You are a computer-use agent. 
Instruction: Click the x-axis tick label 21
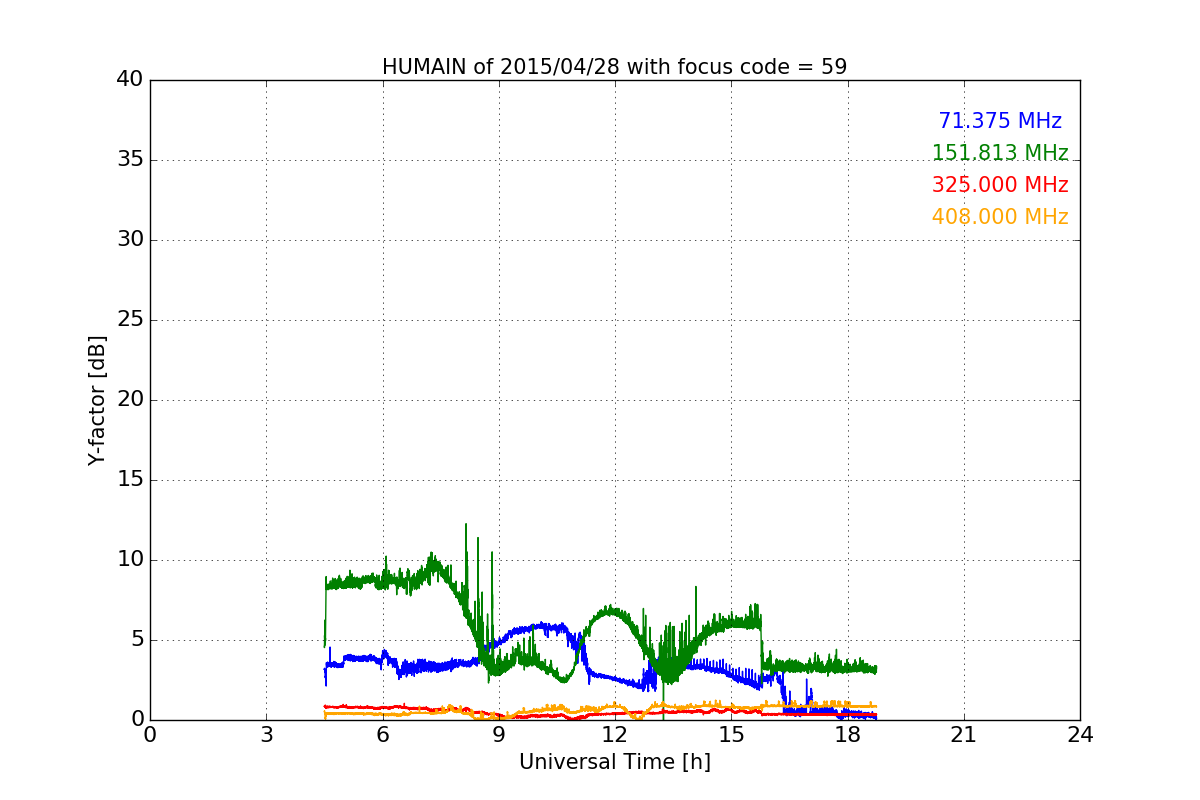(964, 735)
